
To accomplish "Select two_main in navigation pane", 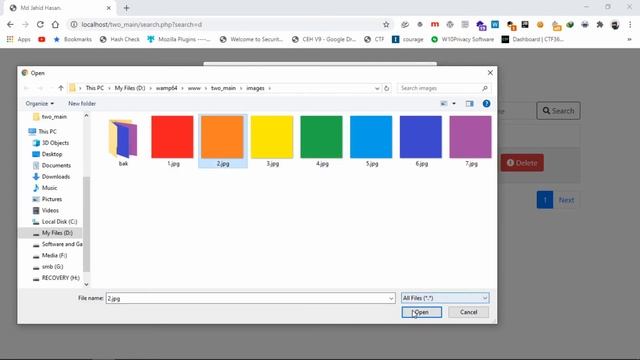I will click(54, 117).
